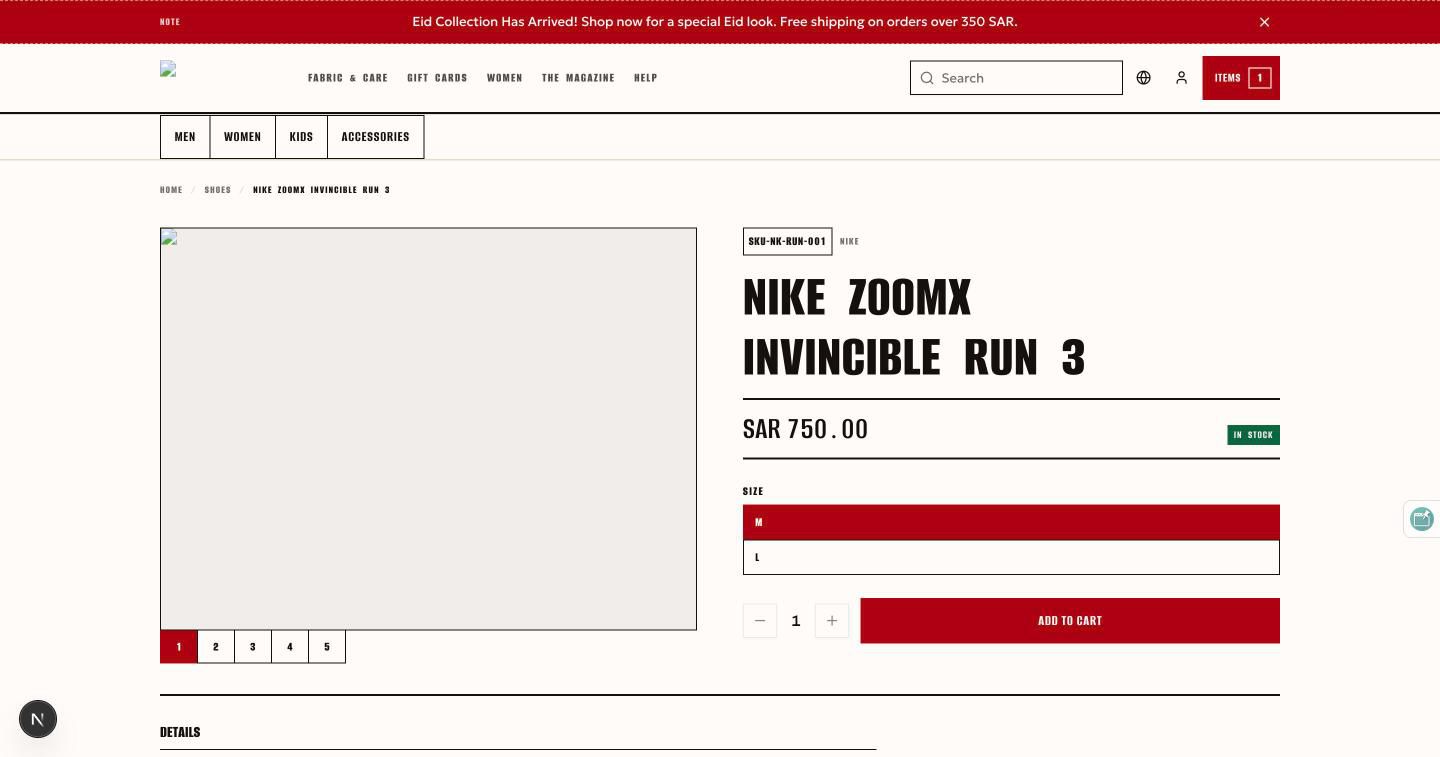Open the Next.js dev tools badge

pos(38,719)
